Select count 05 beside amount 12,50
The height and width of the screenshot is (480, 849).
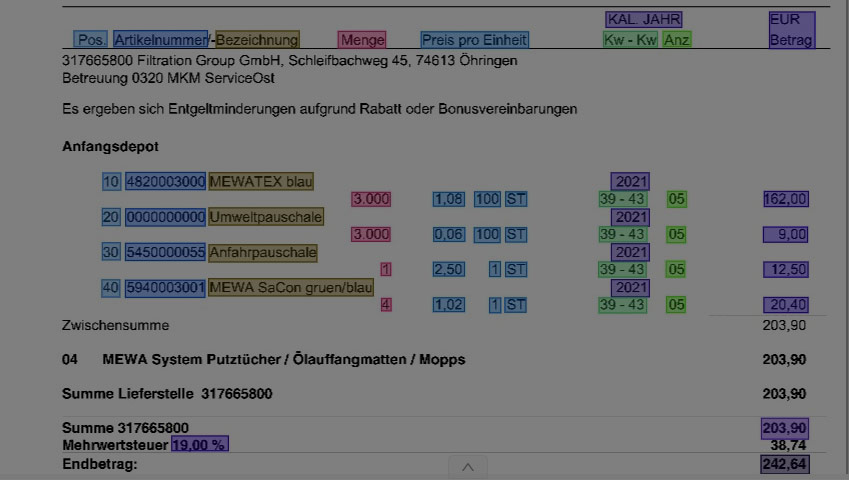676,269
